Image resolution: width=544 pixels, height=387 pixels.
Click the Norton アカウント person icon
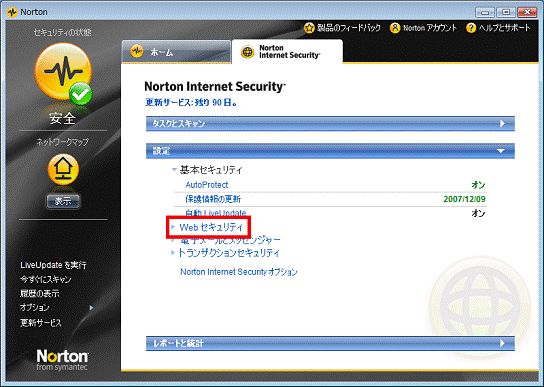pyautogui.click(x=395, y=28)
